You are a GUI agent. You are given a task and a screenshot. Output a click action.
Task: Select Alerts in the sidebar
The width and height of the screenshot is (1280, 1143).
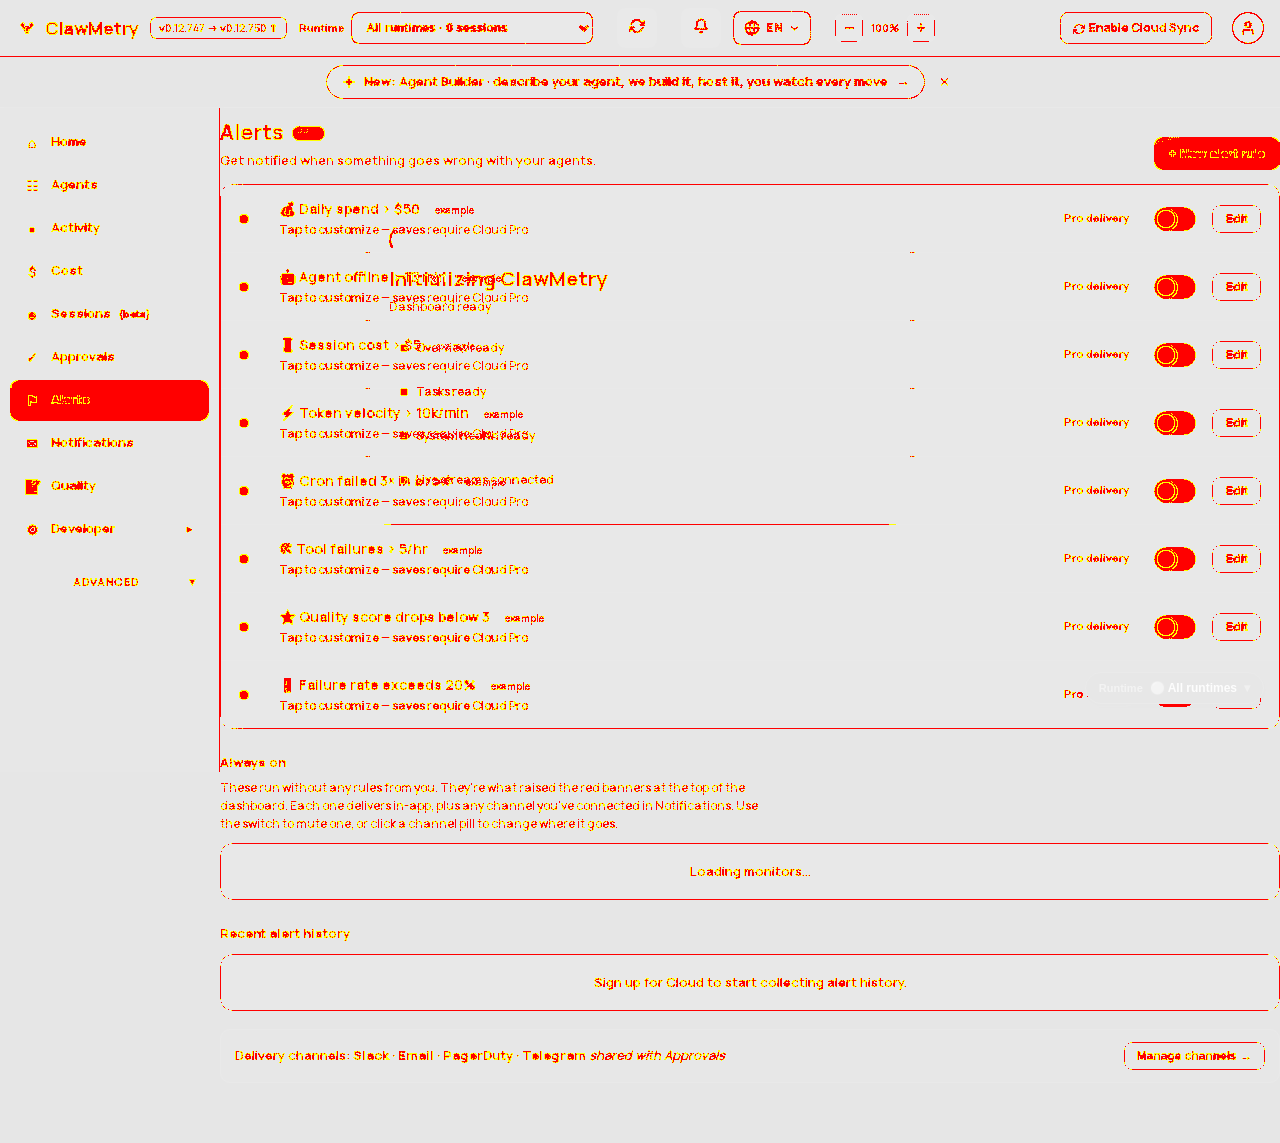[x=110, y=400]
